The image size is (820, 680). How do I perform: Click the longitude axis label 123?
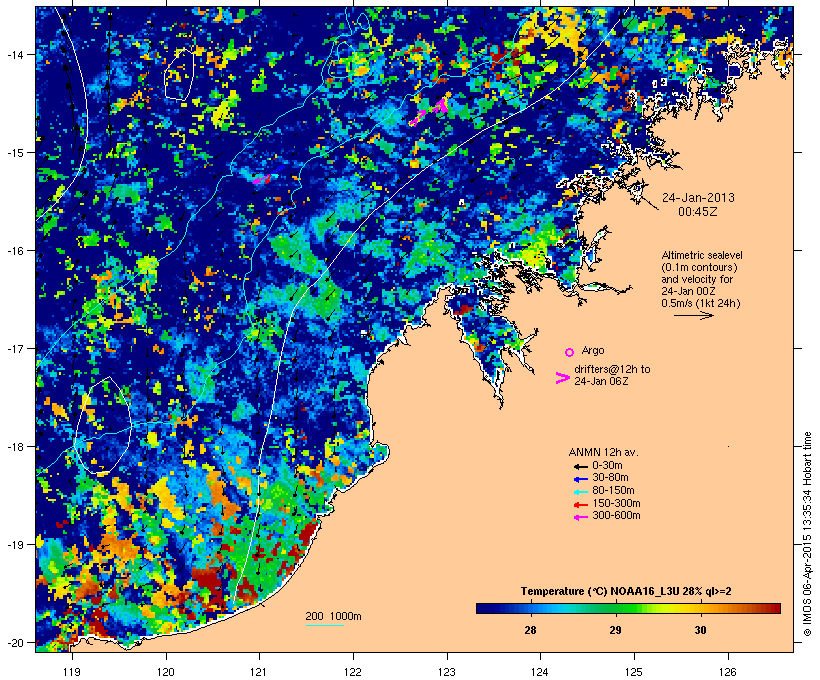(447, 672)
